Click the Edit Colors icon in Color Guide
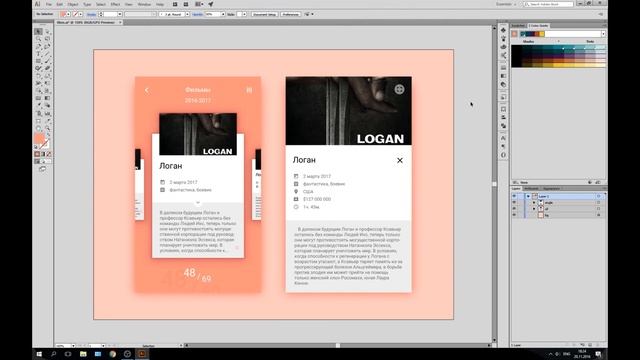The image size is (640, 360). point(590,182)
